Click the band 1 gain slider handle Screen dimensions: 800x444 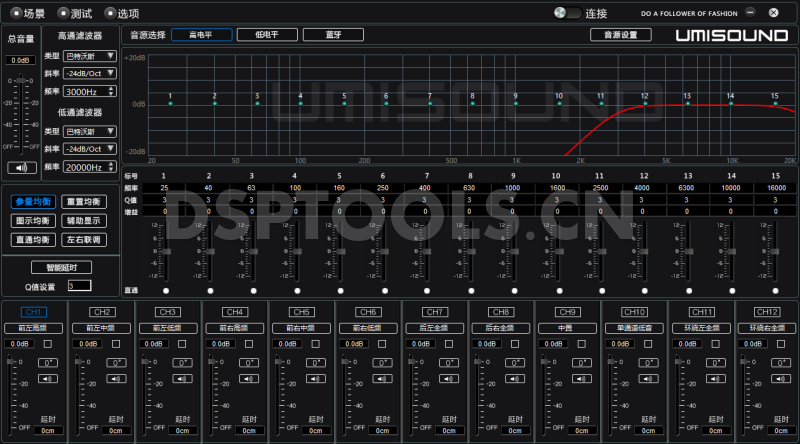click(166, 252)
